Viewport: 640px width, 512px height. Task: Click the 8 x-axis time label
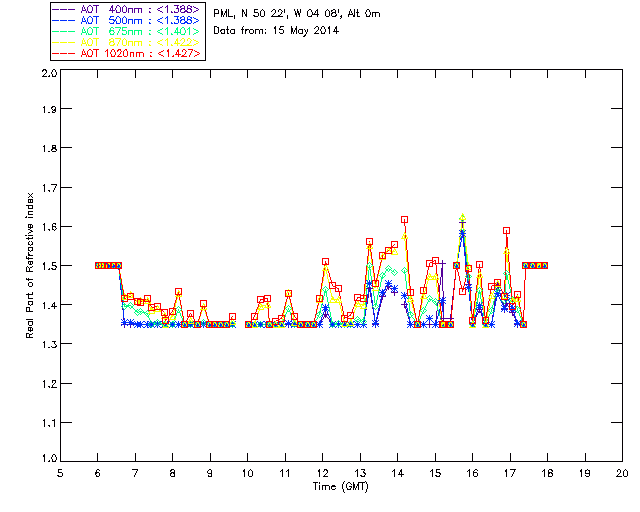[x=173, y=473]
